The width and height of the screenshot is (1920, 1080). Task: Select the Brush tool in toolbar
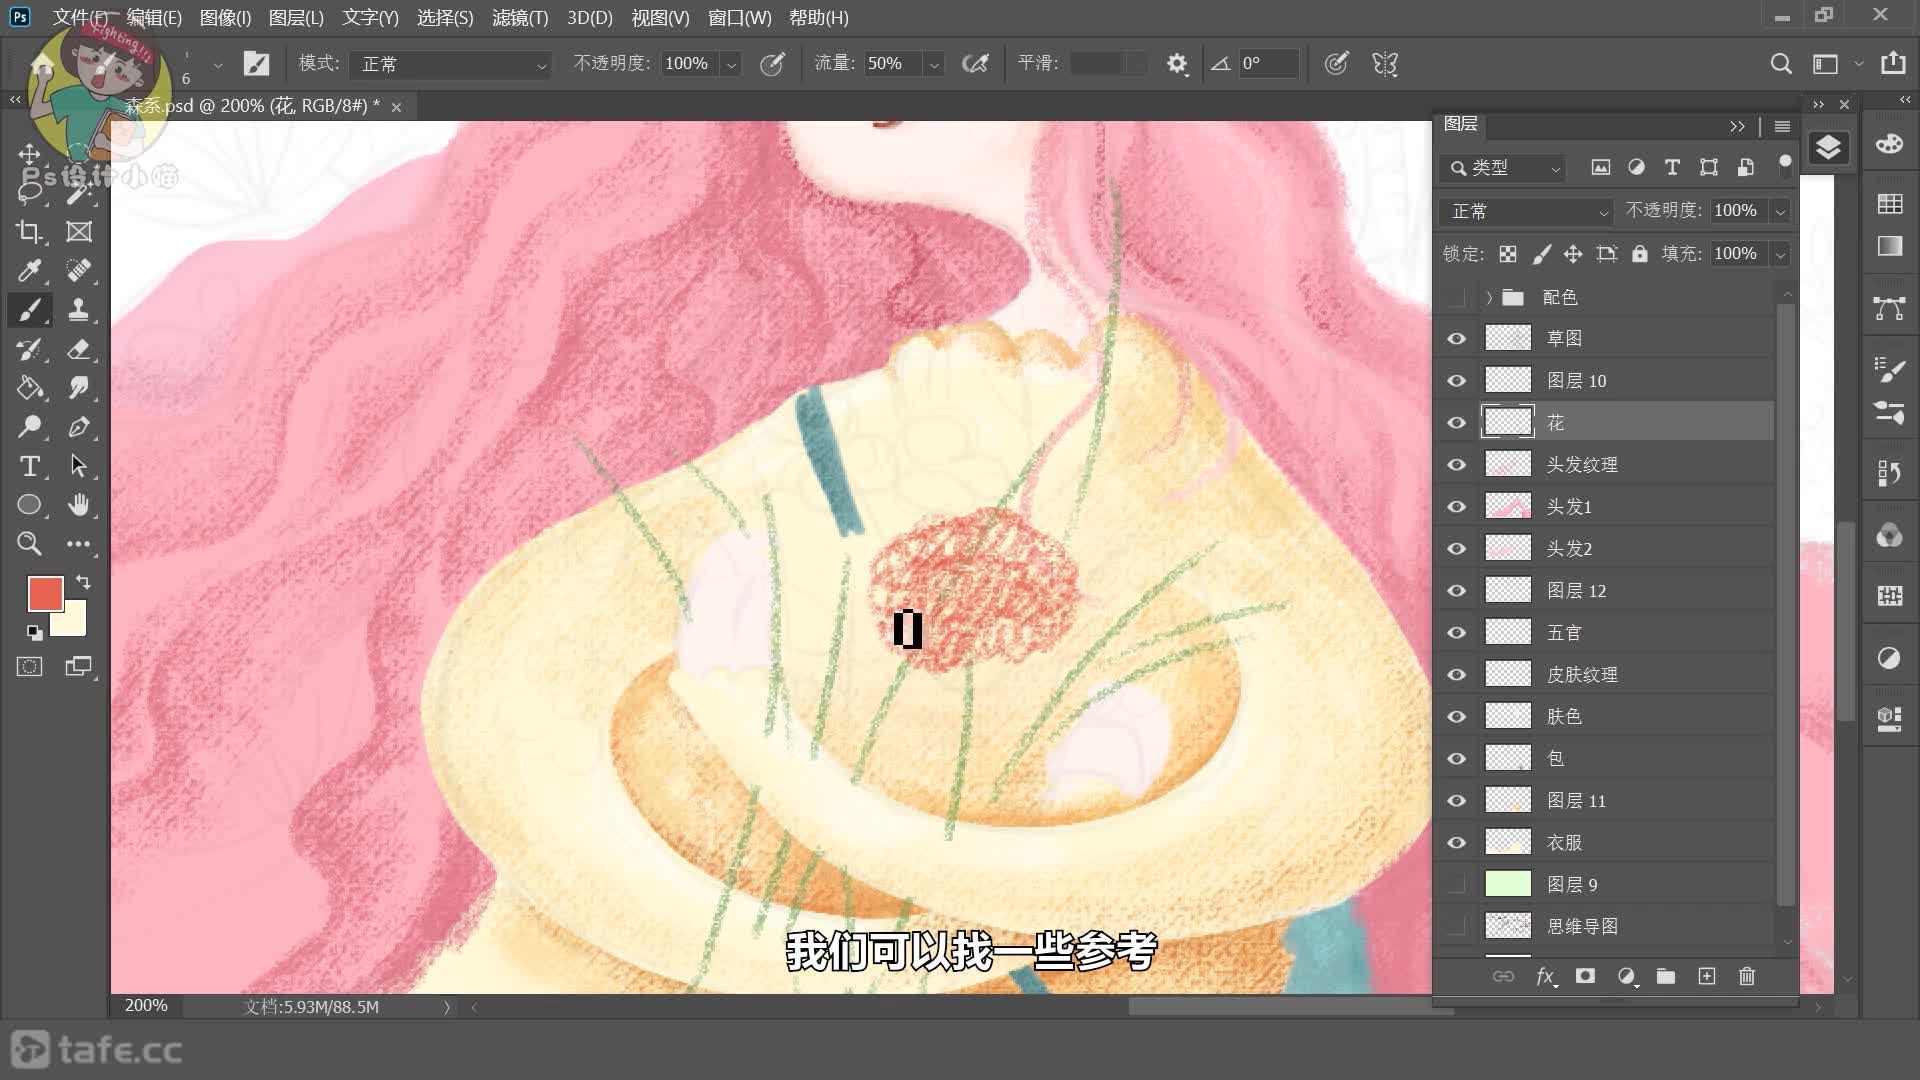point(29,310)
